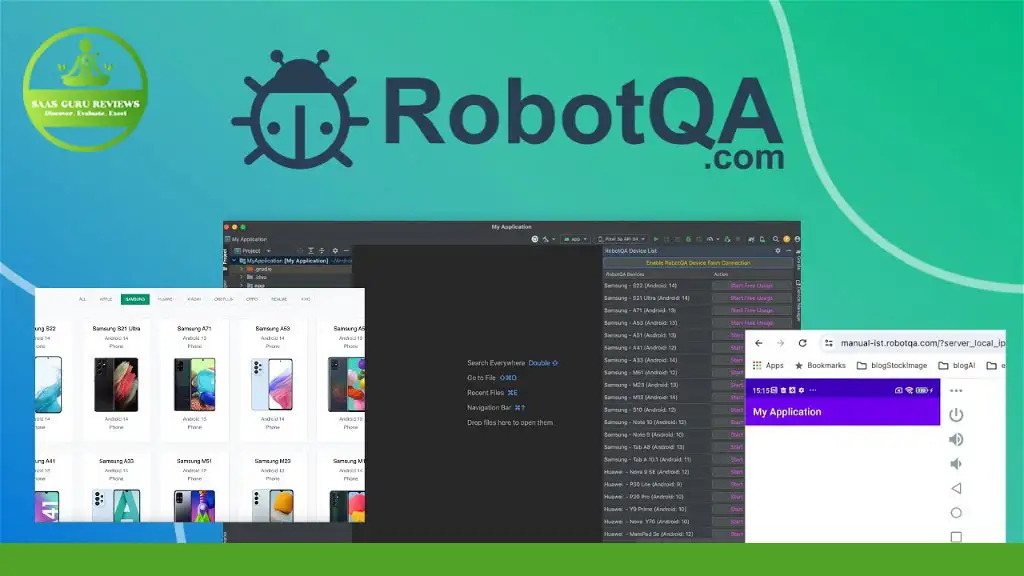Select the OPPO brand tab

coord(252,299)
